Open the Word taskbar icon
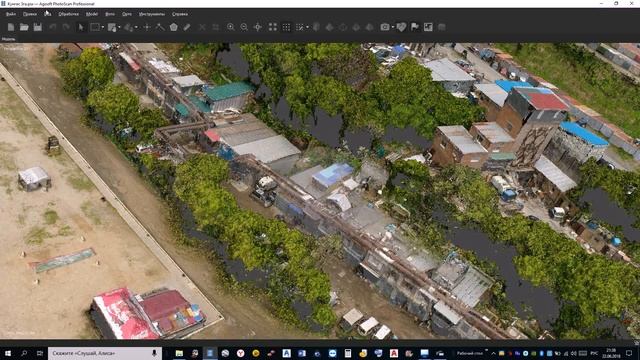The height and width of the screenshot is (360, 640). coord(302,353)
